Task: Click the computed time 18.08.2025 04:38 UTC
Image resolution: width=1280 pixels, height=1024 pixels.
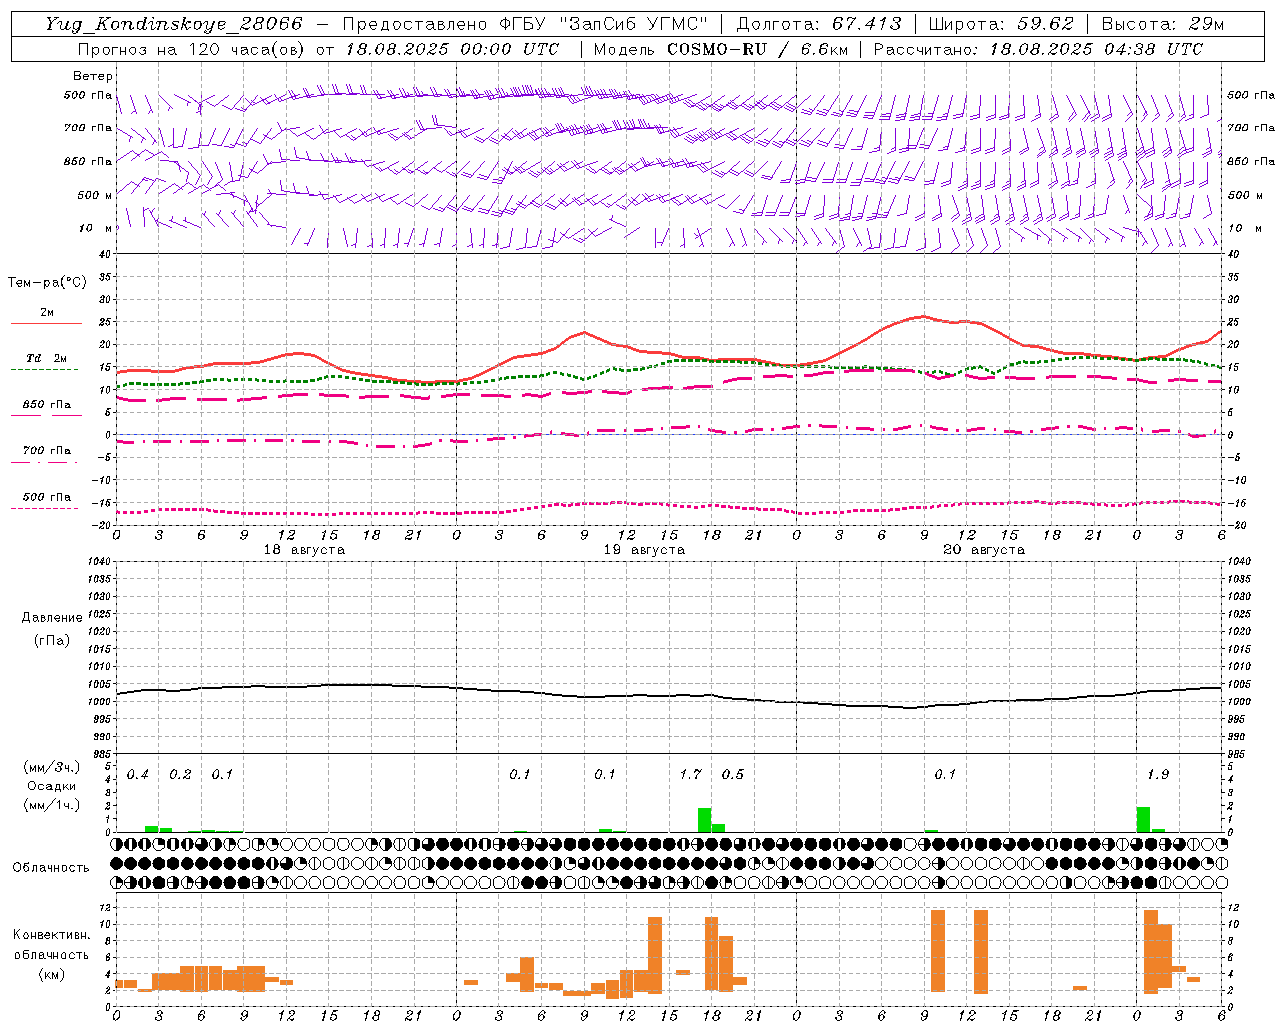Action: pos(1096,49)
